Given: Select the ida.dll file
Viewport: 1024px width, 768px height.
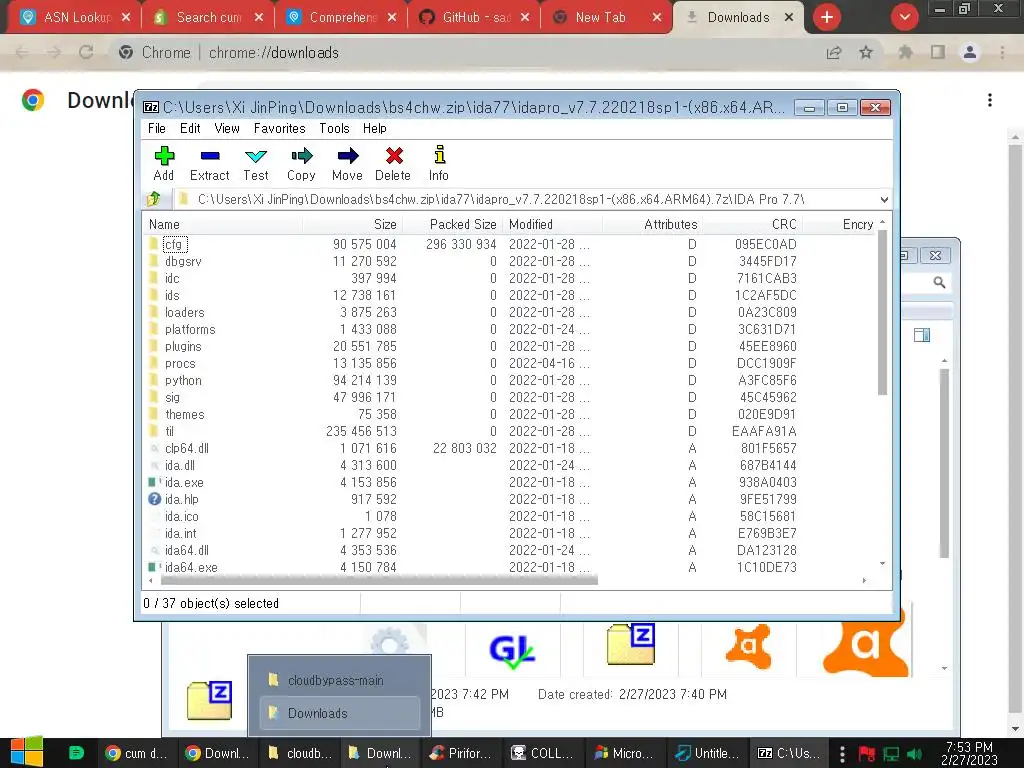Looking at the screenshot, I should coord(180,465).
